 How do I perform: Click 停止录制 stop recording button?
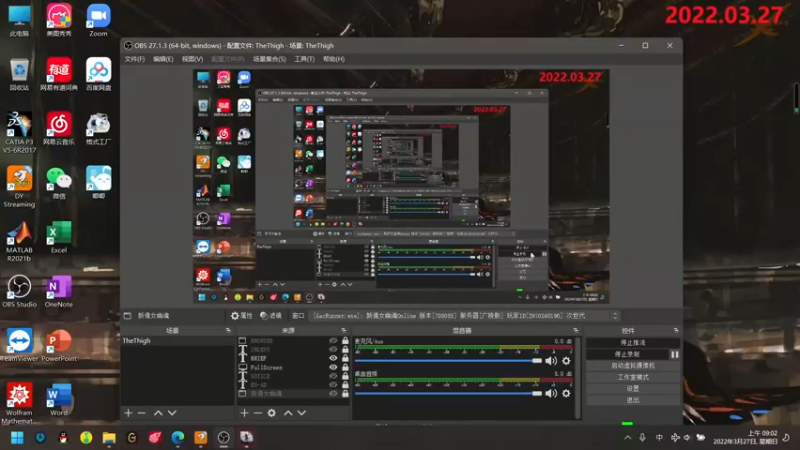tap(627, 354)
